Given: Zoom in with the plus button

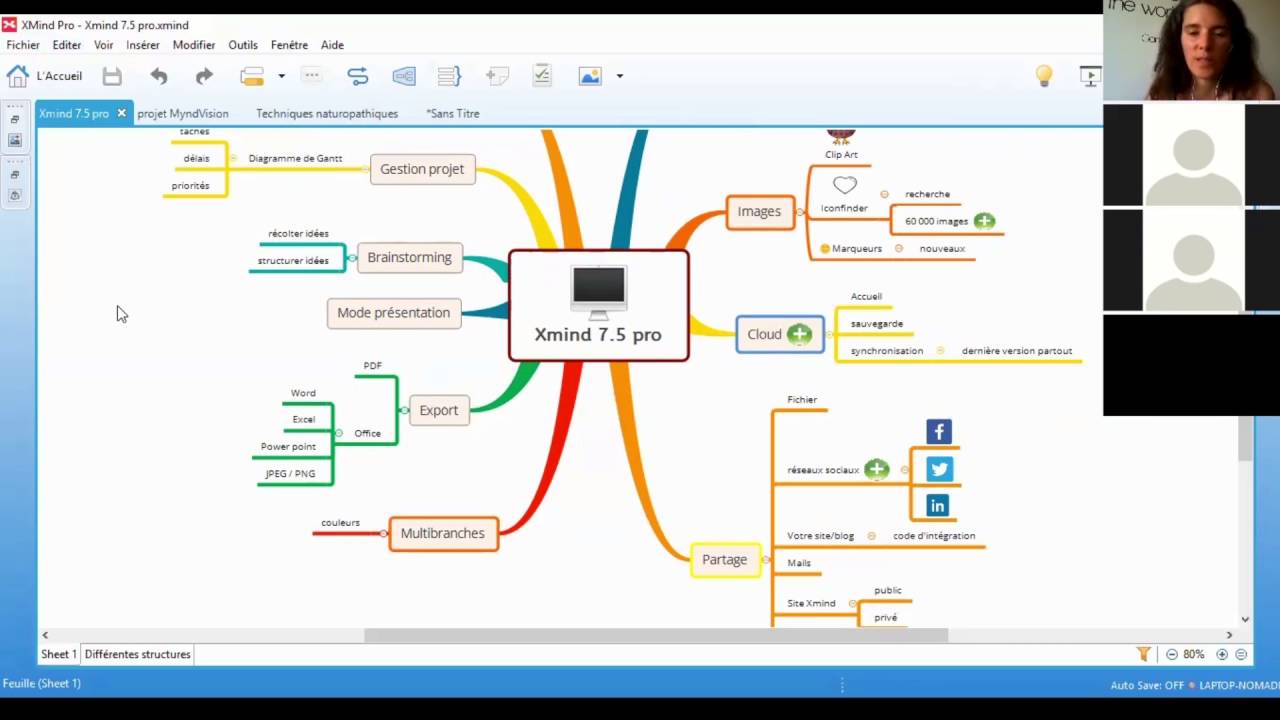Looking at the screenshot, I should (1222, 654).
